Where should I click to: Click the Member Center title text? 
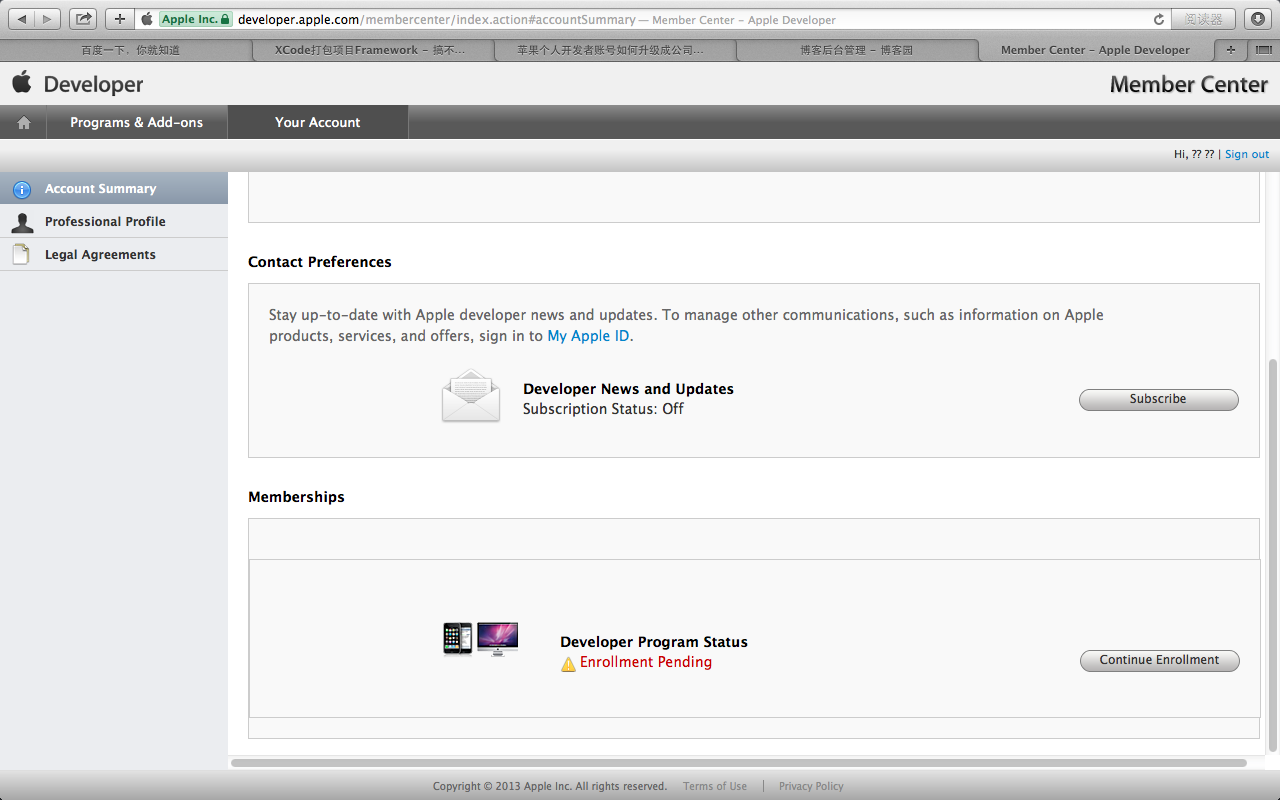[1189, 85]
